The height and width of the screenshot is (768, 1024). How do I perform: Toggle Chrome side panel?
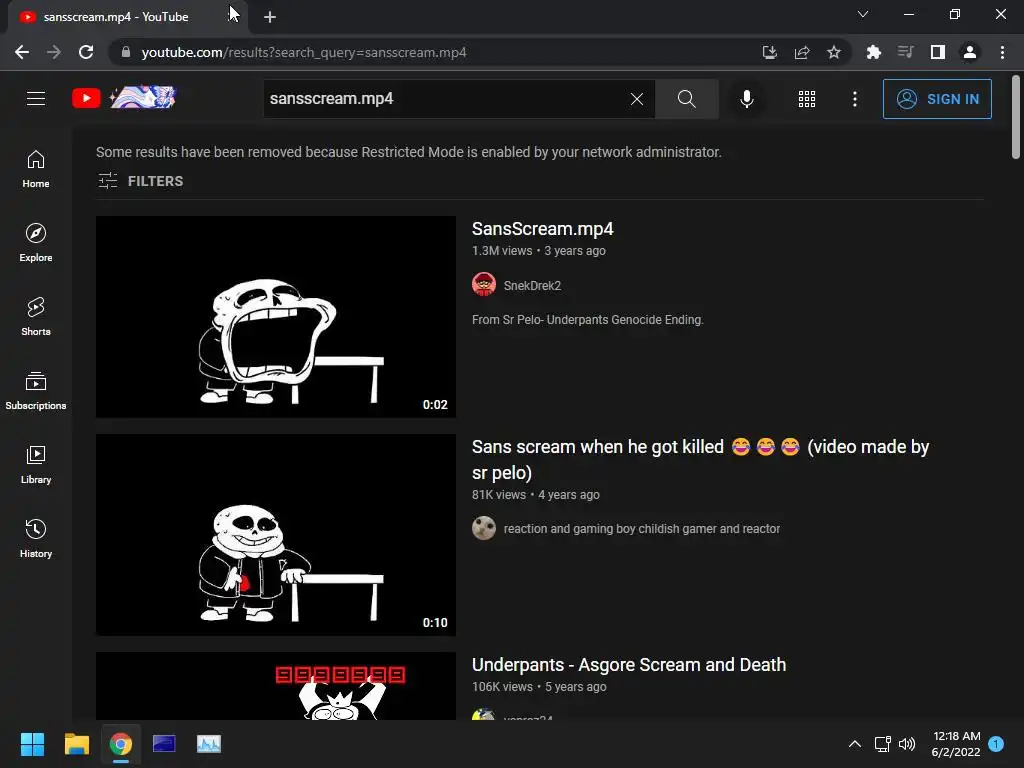pyautogui.click(x=938, y=52)
